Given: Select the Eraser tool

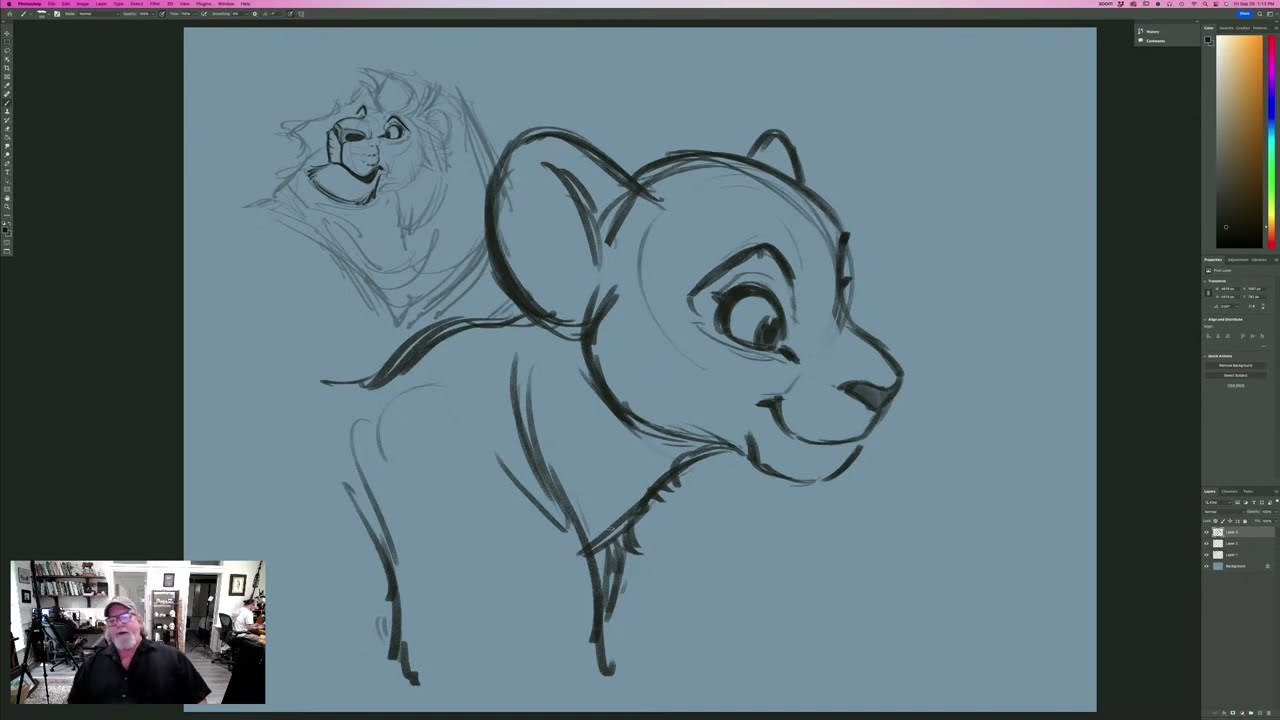Looking at the screenshot, I should (x=7, y=129).
